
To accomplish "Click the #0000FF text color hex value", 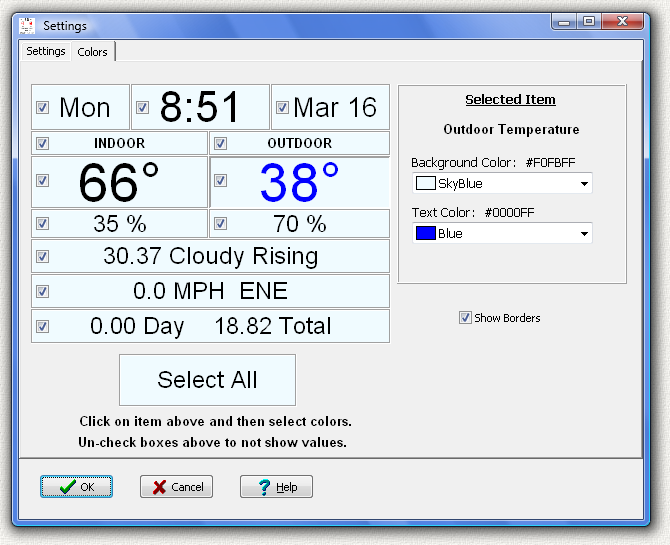I will (x=509, y=212).
